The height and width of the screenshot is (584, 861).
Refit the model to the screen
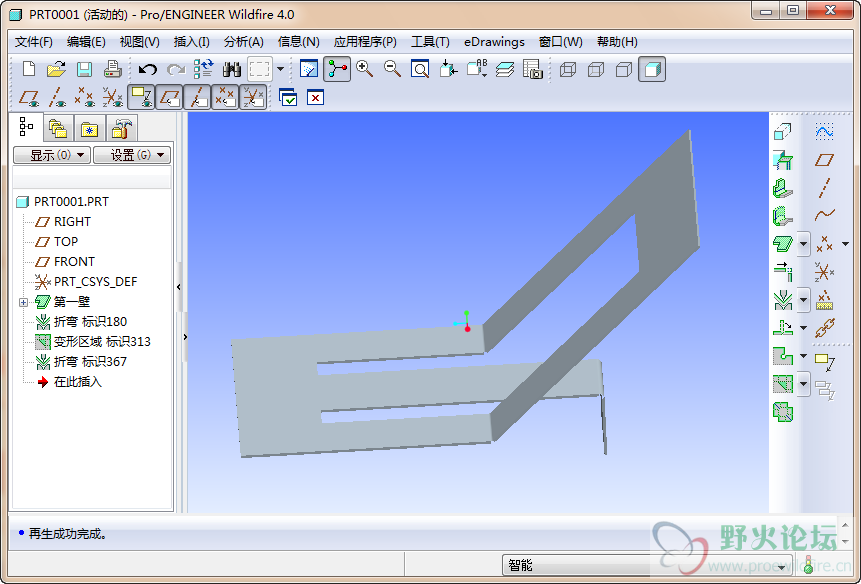420,70
